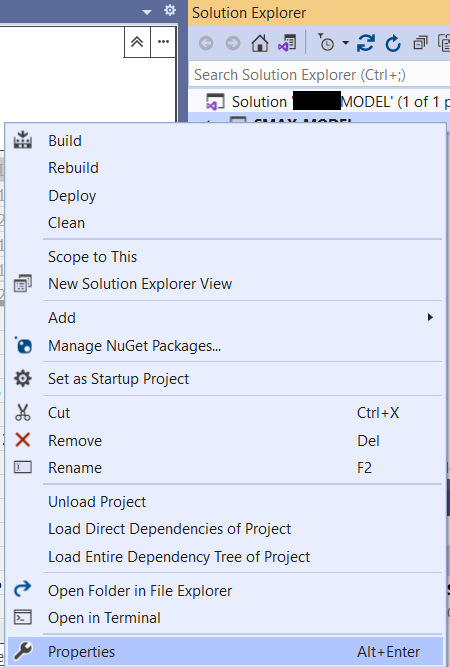This screenshot has height=667, width=450.
Task: Click the Search Solution Explorer field
Action: tap(319, 75)
